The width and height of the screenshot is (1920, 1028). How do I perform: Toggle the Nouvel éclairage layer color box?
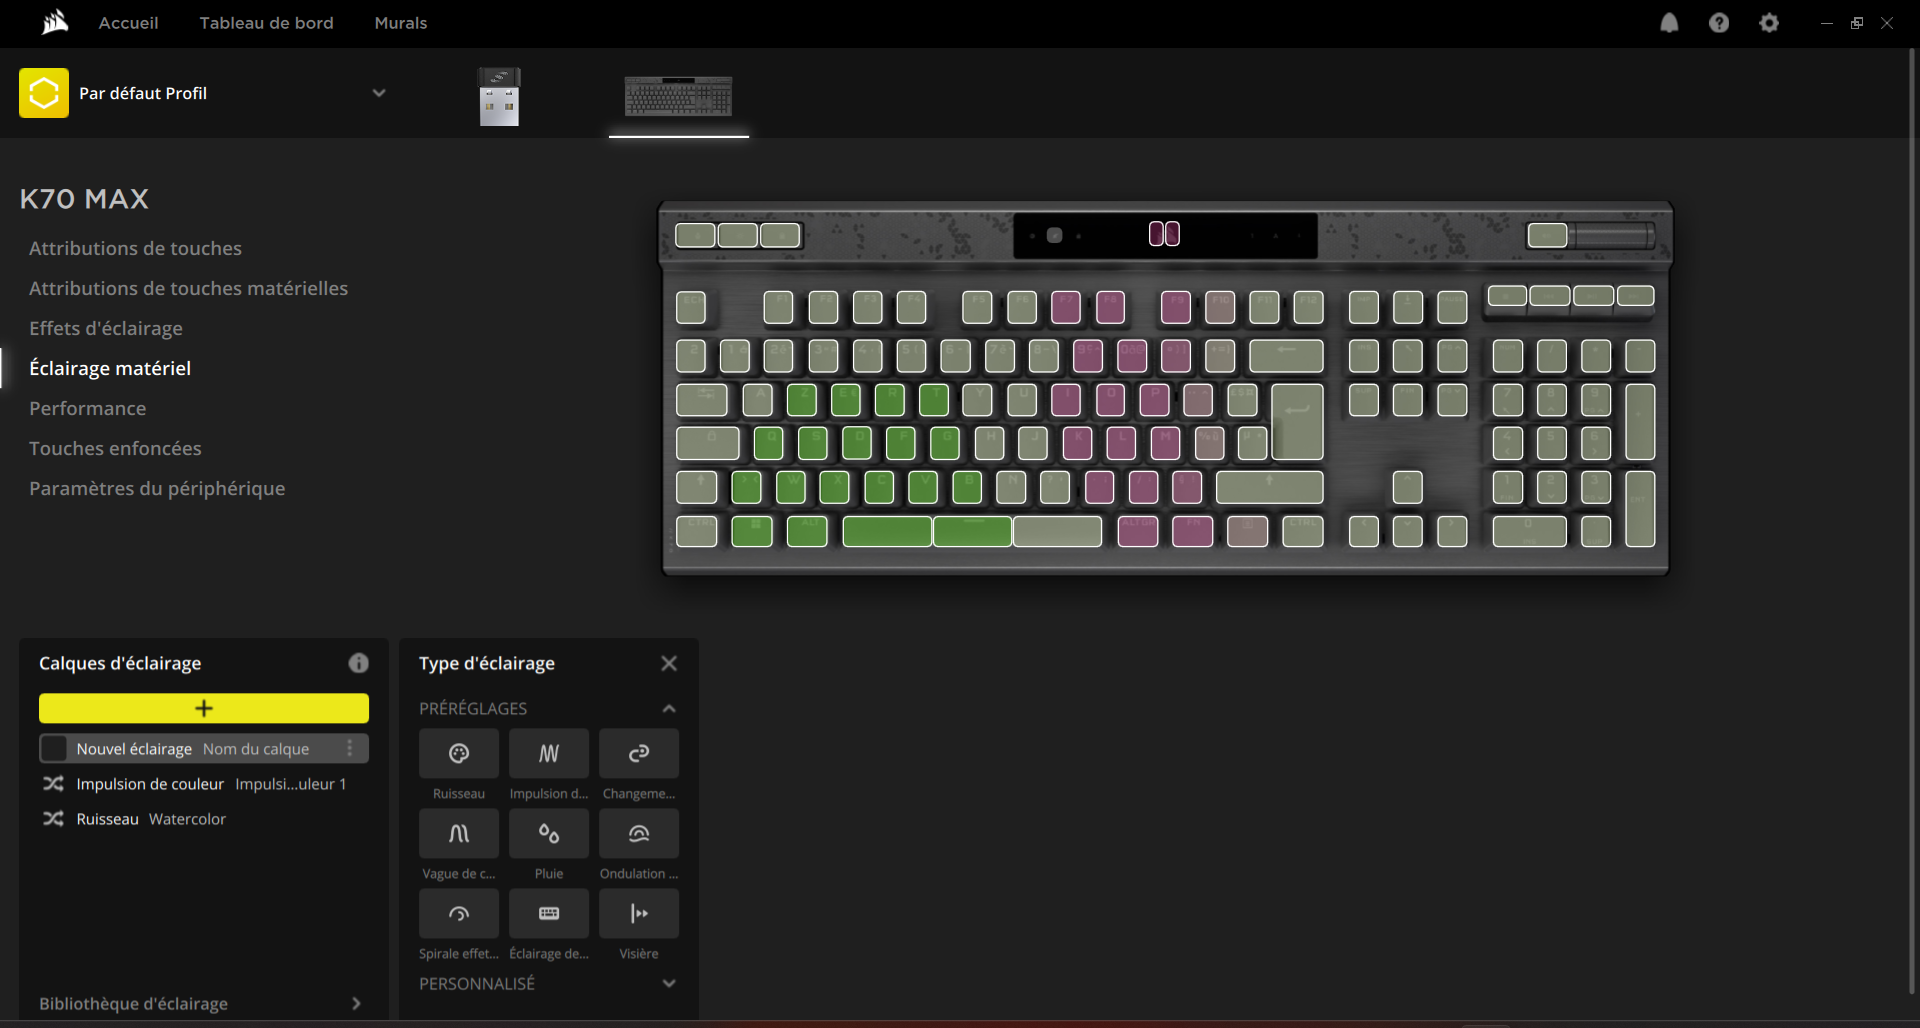pyautogui.click(x=54, y=748)
